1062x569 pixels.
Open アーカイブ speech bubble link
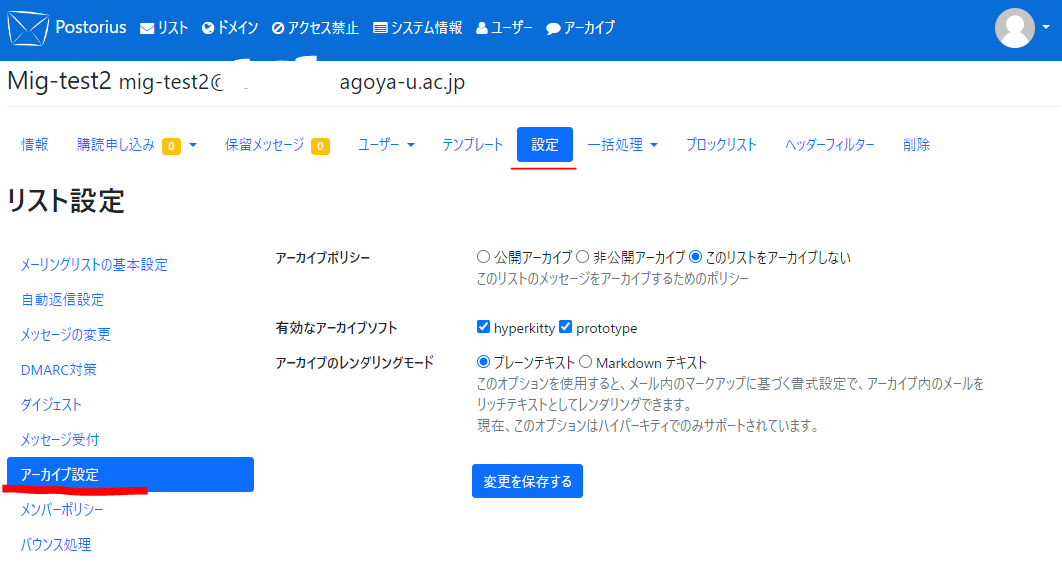[580, 28]
